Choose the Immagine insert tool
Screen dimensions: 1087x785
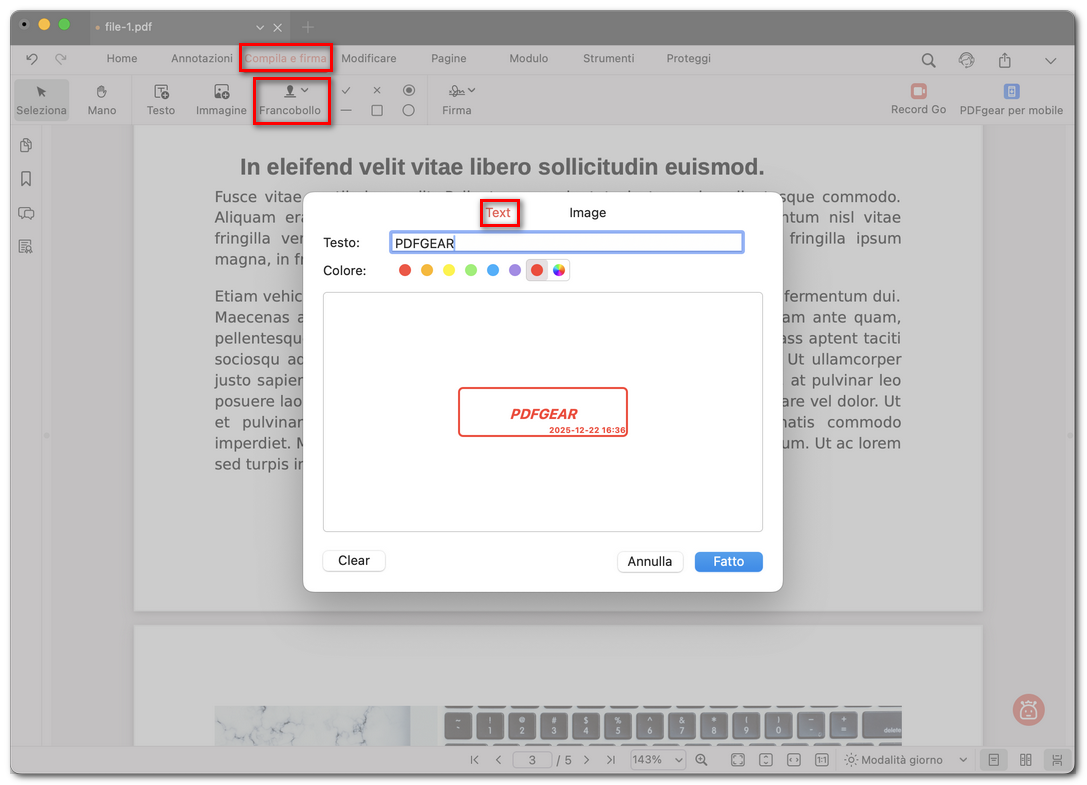[221, 100]
